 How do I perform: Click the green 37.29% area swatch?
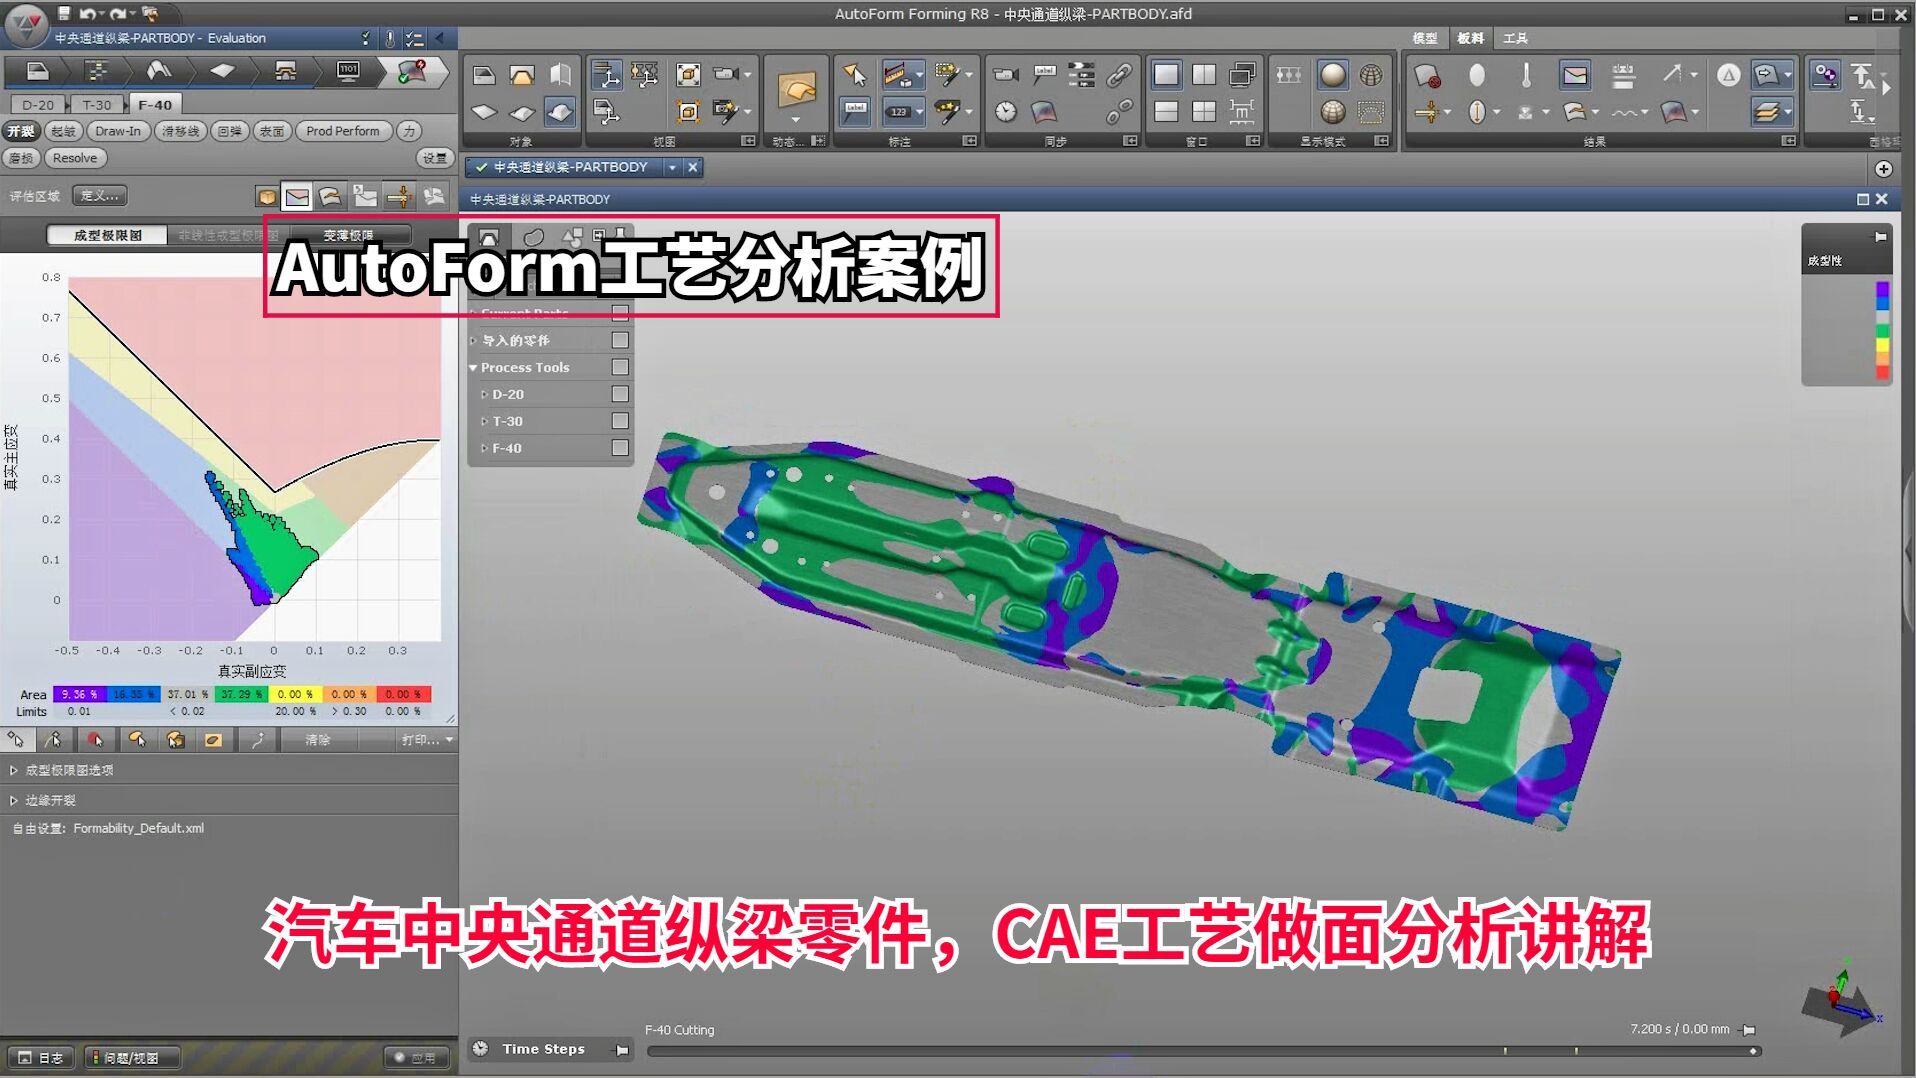240,694
